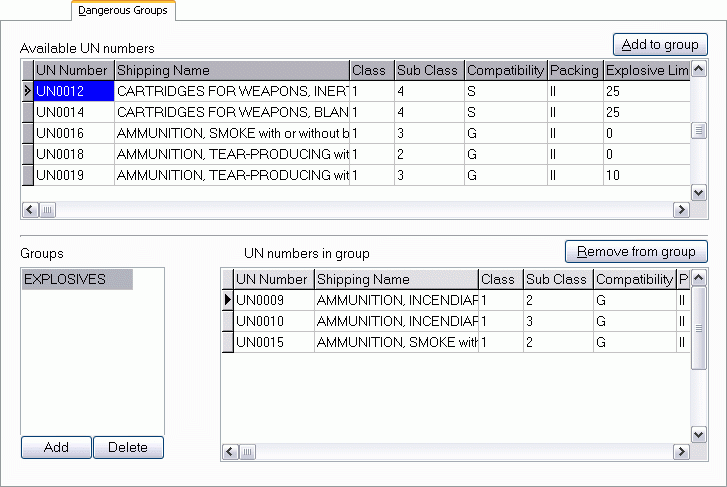This screenshot has height=487, width=727.
Task: Select UN0009 in the group grid
Action: [273, 300]
